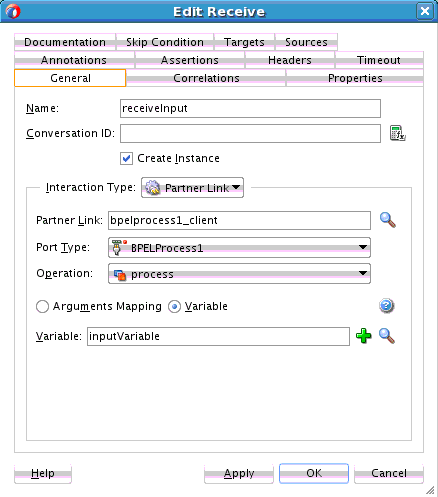Switch to the Correlations tab
Screen dimensions: 438x497
pyautogui.click(x=206, y=78)
